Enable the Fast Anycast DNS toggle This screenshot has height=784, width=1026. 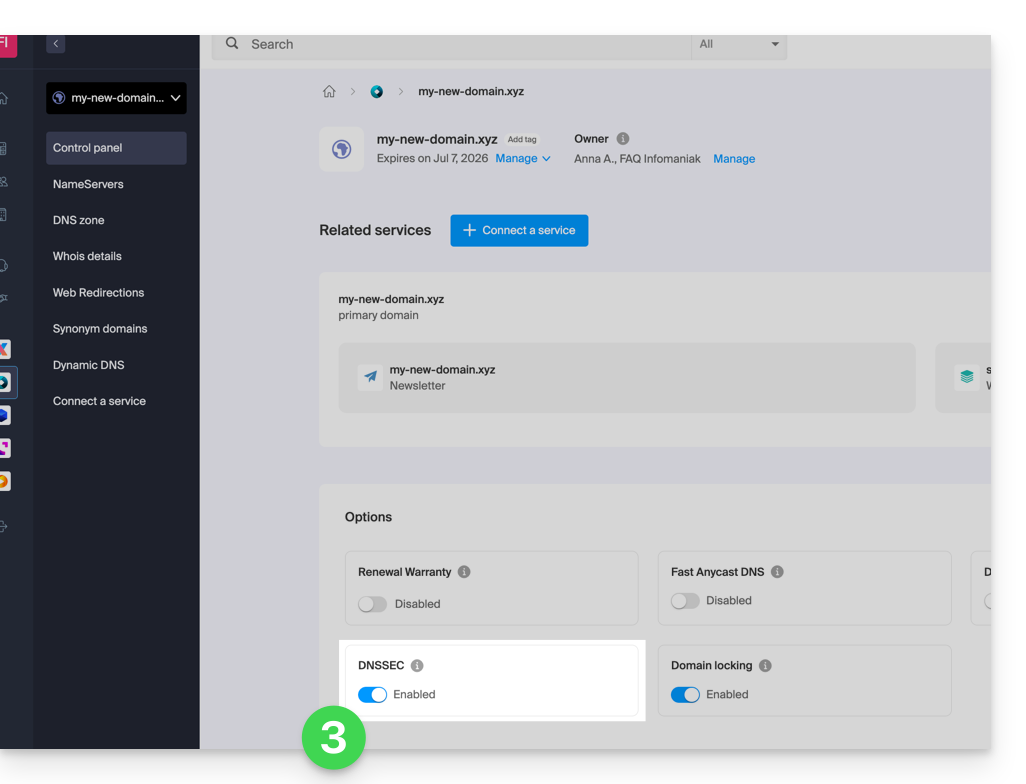[685, 601]
